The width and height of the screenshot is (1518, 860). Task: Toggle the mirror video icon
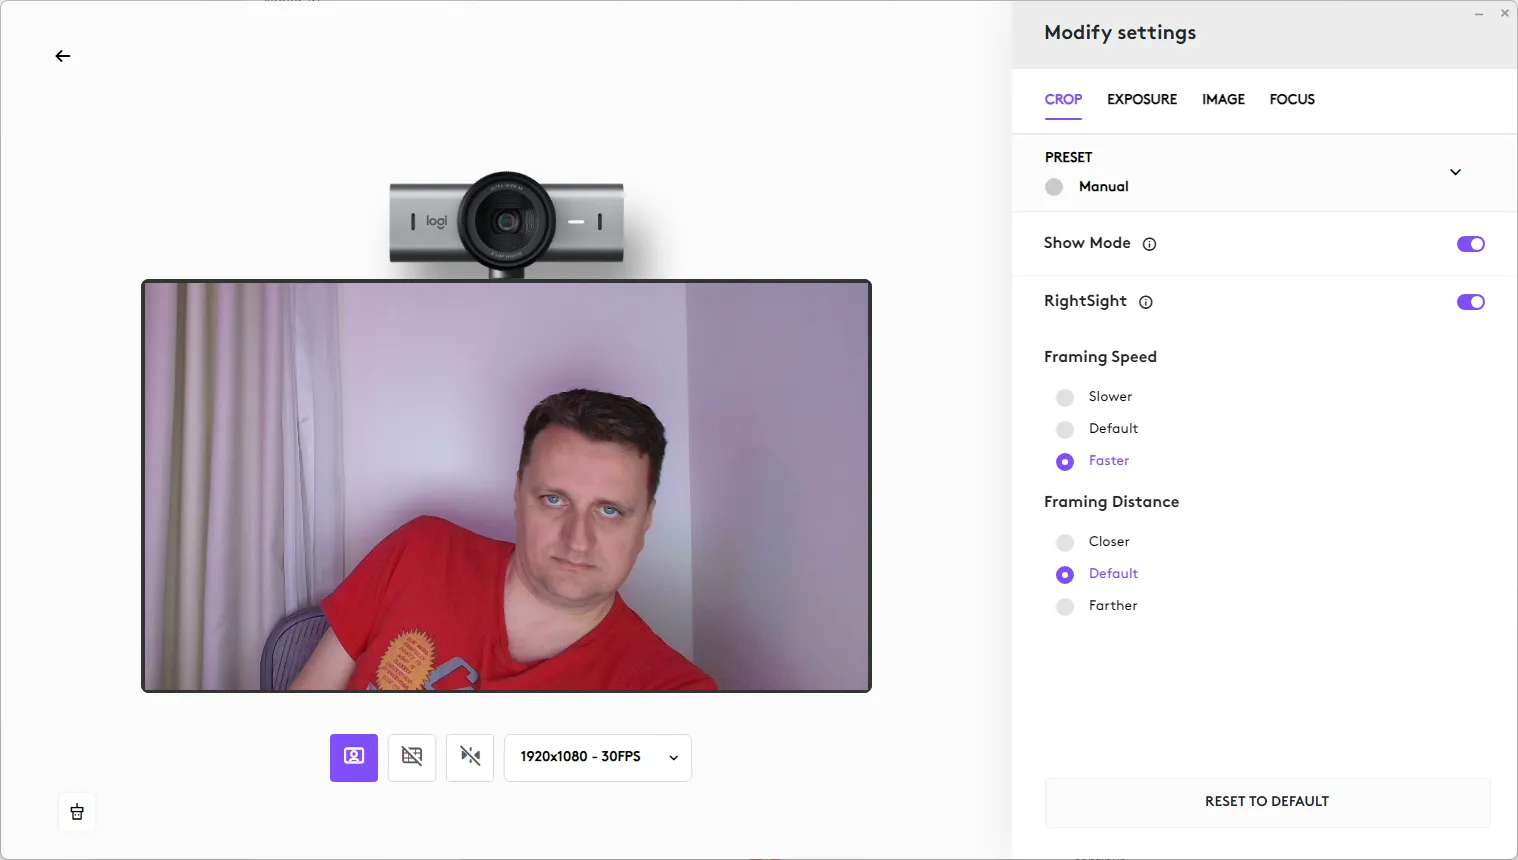point(470,757)
